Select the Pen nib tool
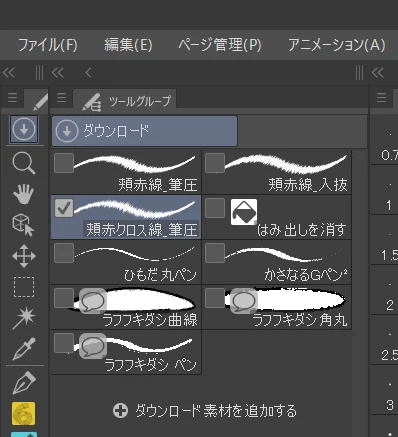Screen dimensions: 398x437 [x=24, y=382]
